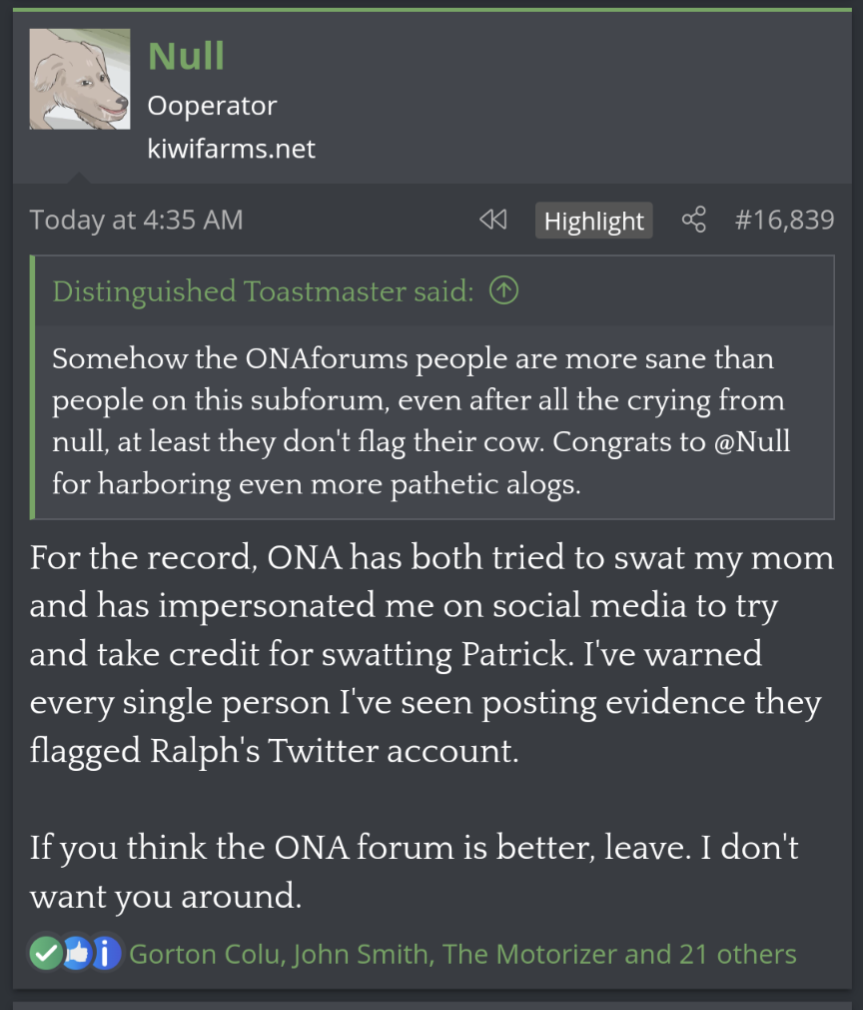
Task: Click the kiwifarms.net text under username
Action: point(231,149)
